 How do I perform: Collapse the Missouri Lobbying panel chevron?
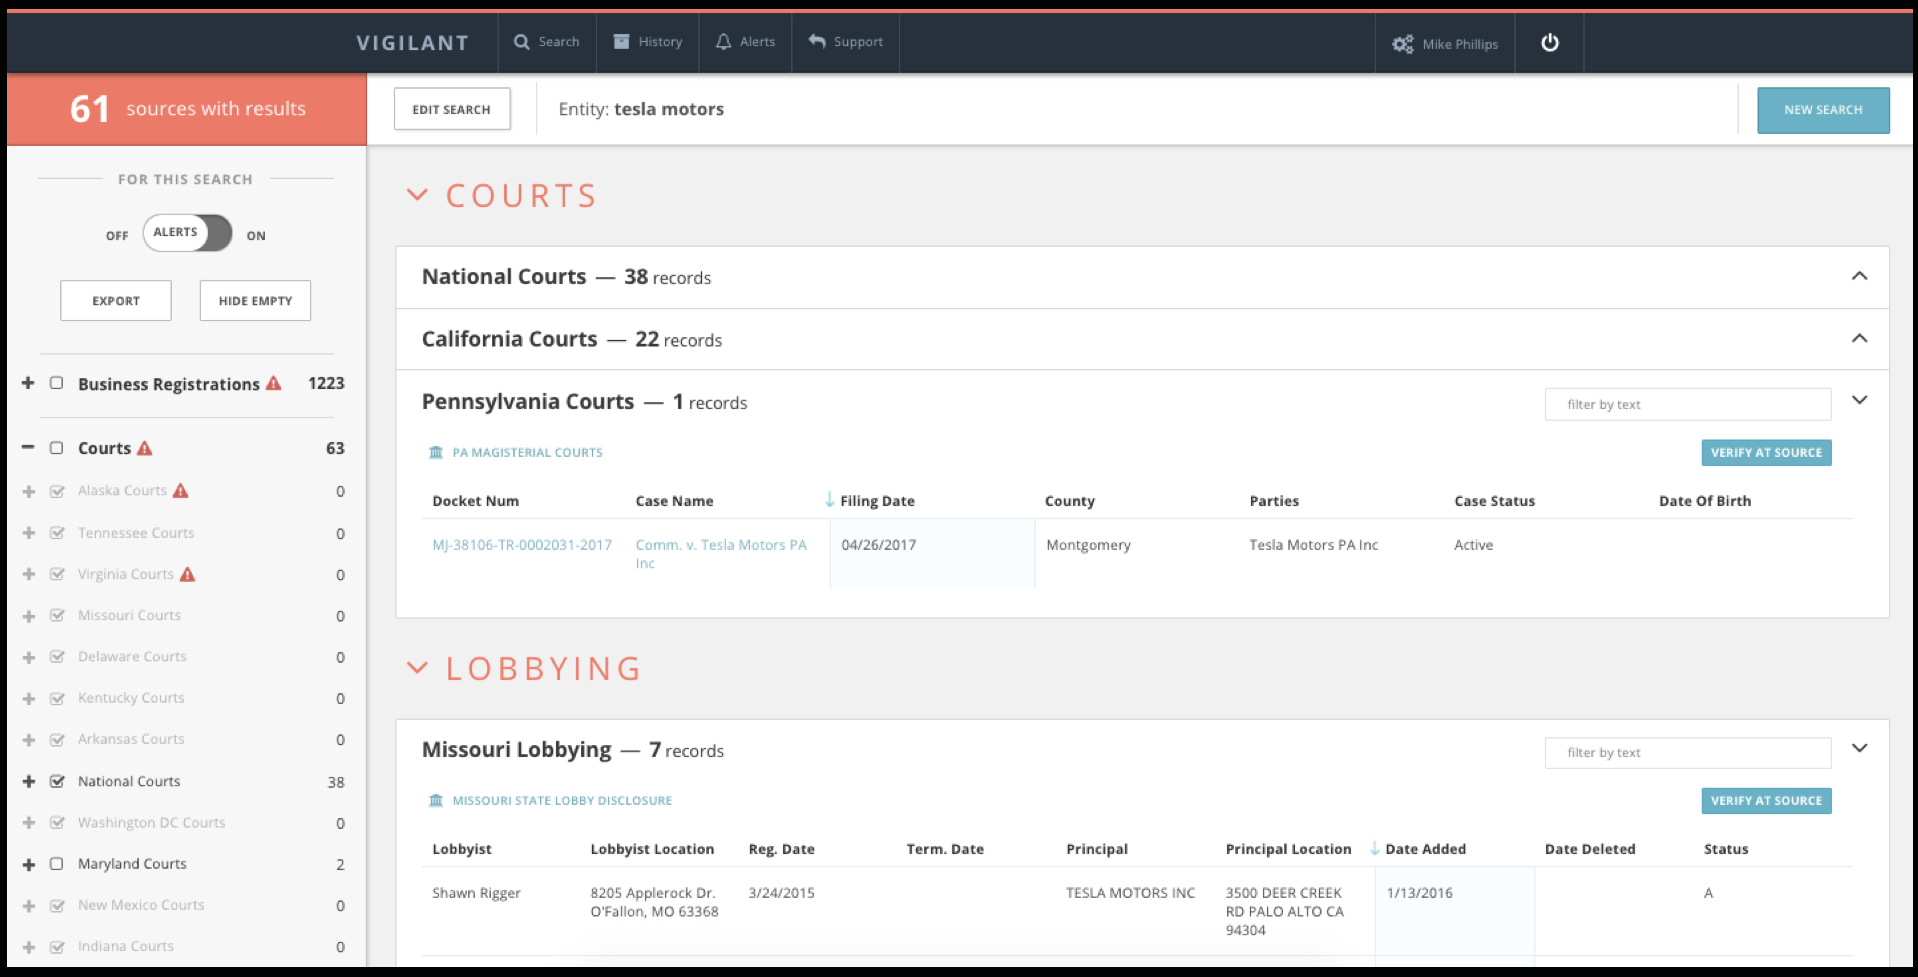(x=1859, y=748)
